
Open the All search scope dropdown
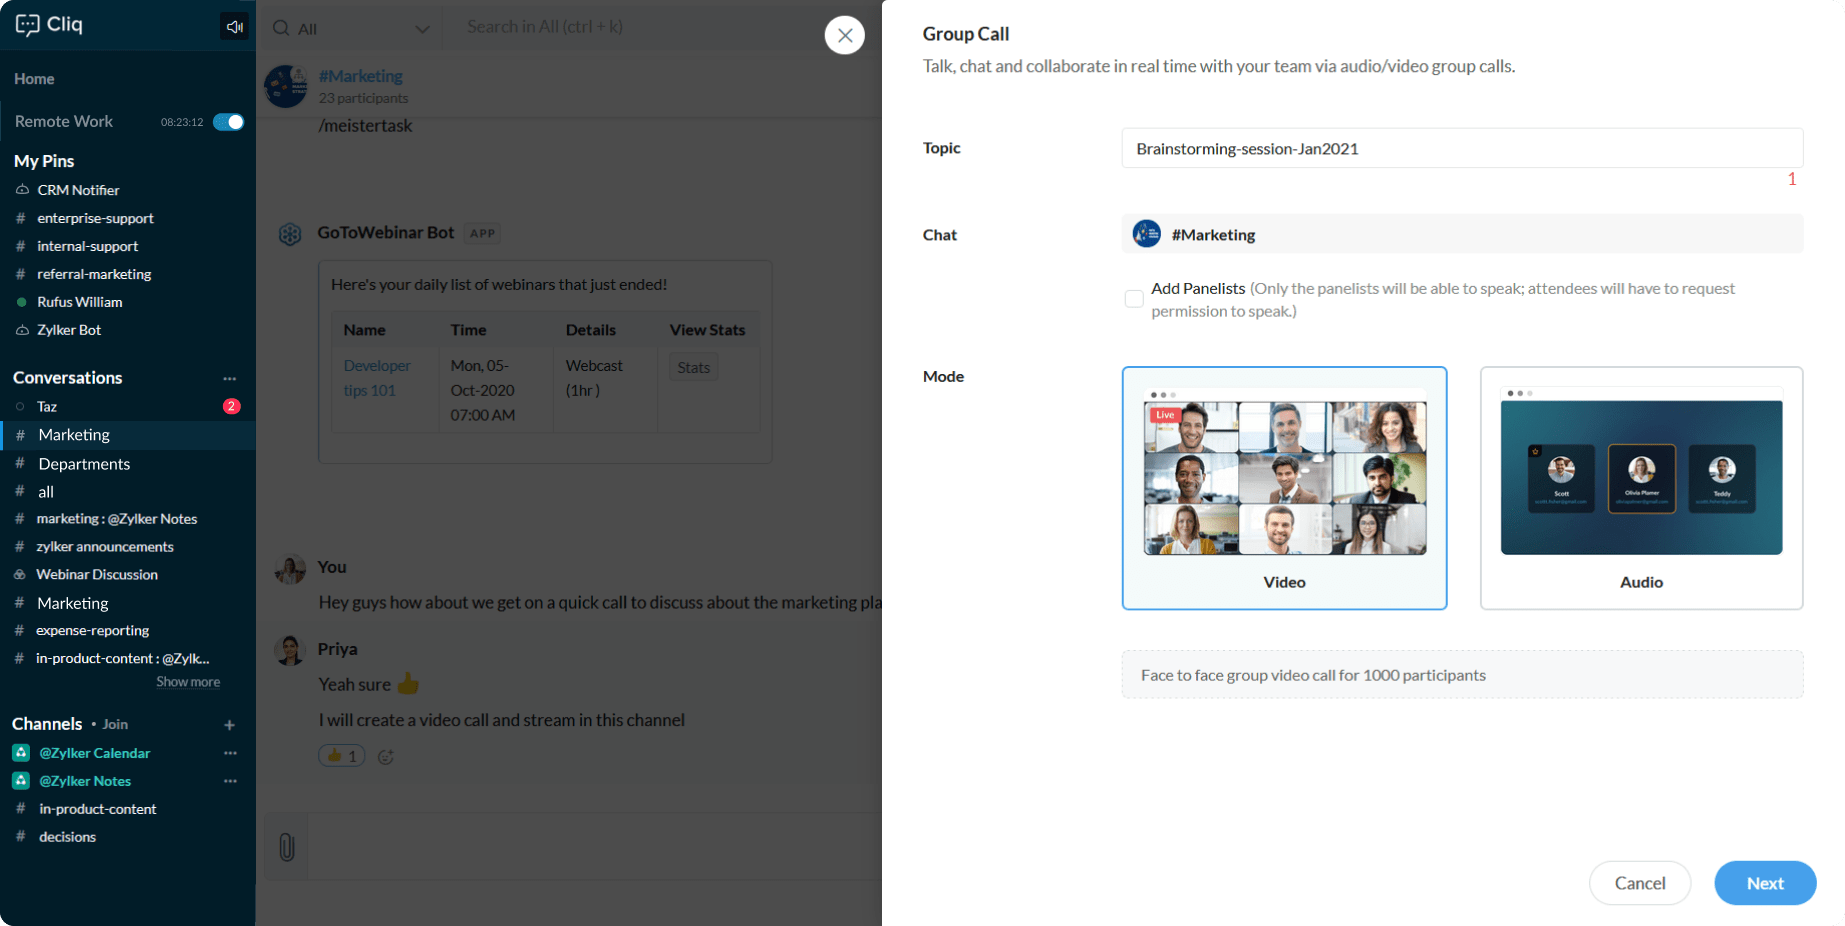[352, 29]
